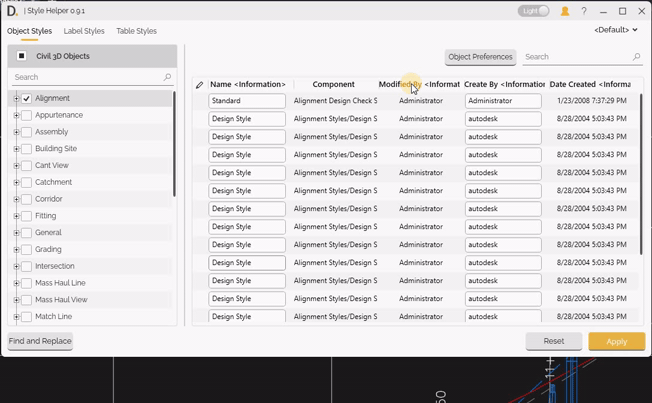Switch to the Label Styles tab
652x403 pixels.
tap(84, 31)
